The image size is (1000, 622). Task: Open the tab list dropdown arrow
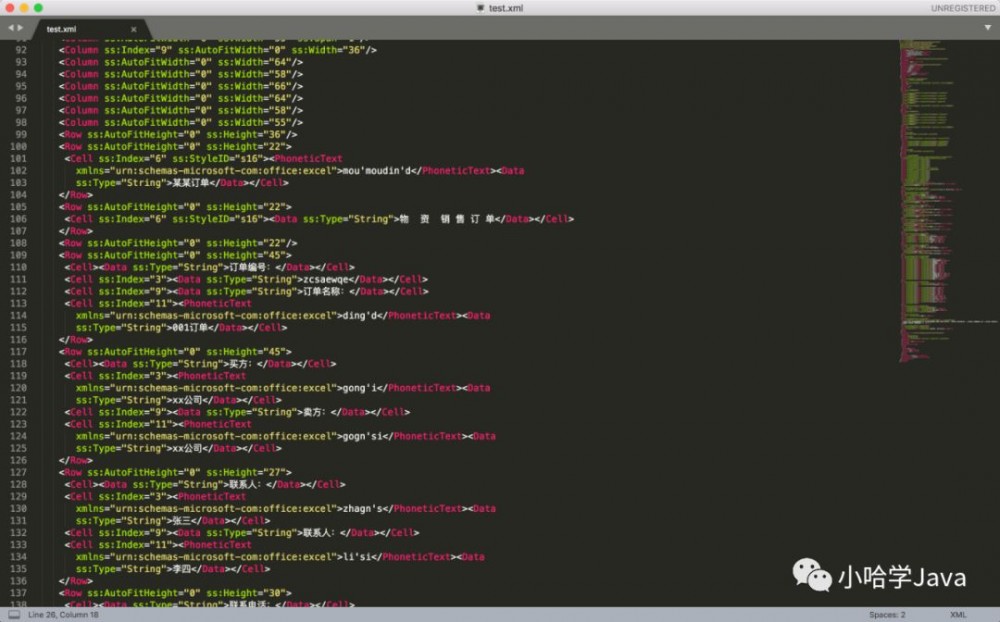pyautogui.click(x=987, y=28)
